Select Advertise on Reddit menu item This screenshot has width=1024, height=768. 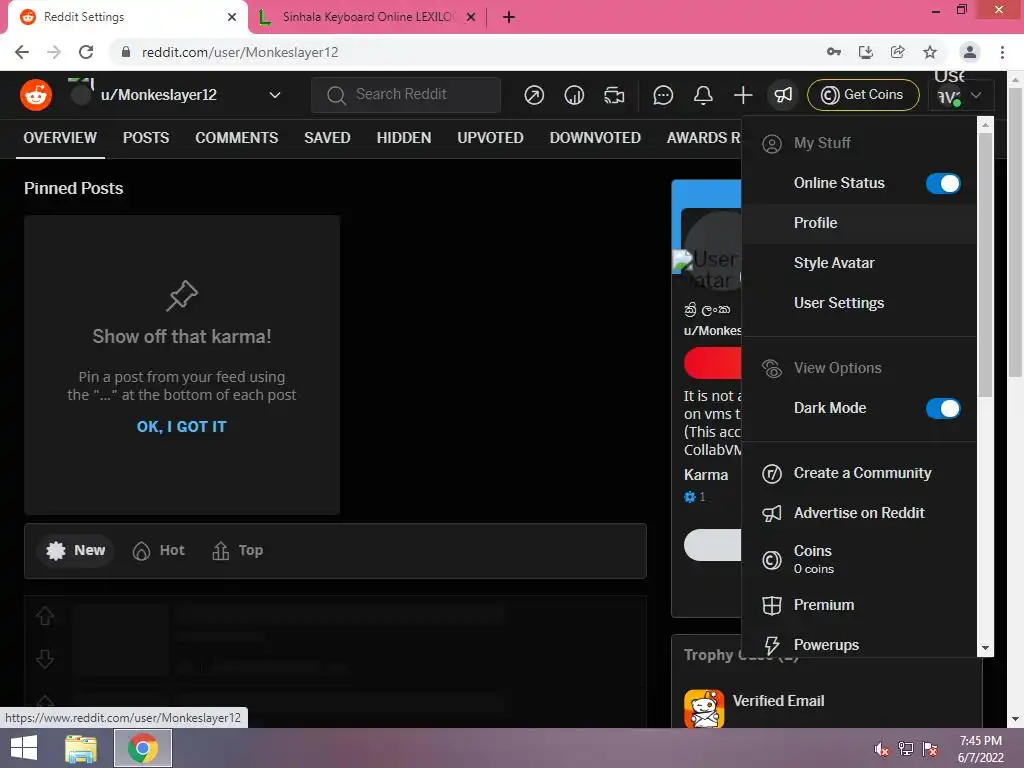coord(859,513)
